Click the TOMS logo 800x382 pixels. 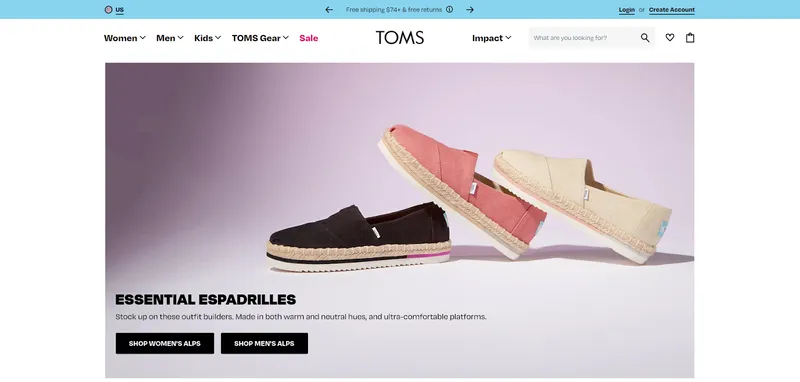[x=400, y=38]
